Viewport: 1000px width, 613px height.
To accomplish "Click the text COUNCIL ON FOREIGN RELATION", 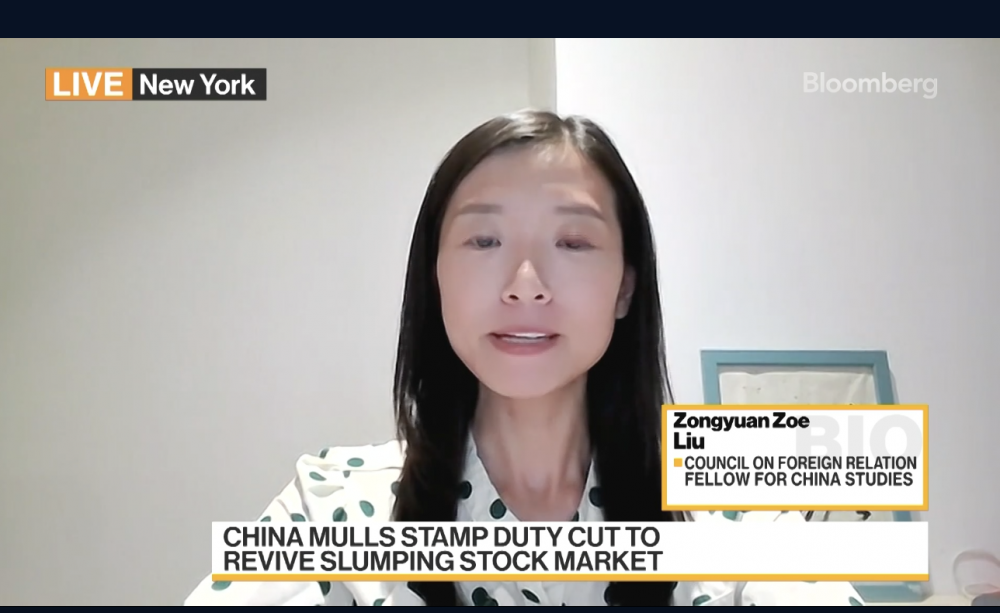I will 800,462.
